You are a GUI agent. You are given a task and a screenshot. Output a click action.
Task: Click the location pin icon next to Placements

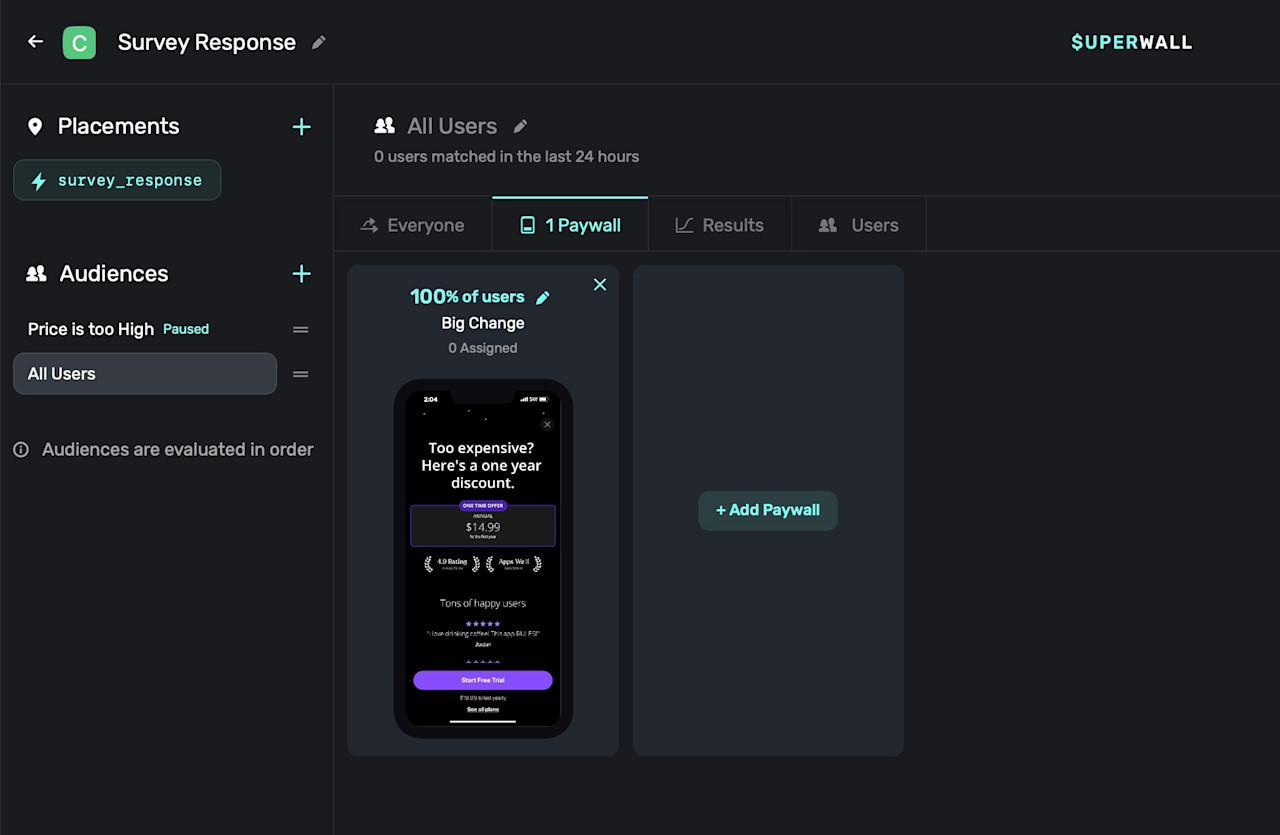[36, 126]
